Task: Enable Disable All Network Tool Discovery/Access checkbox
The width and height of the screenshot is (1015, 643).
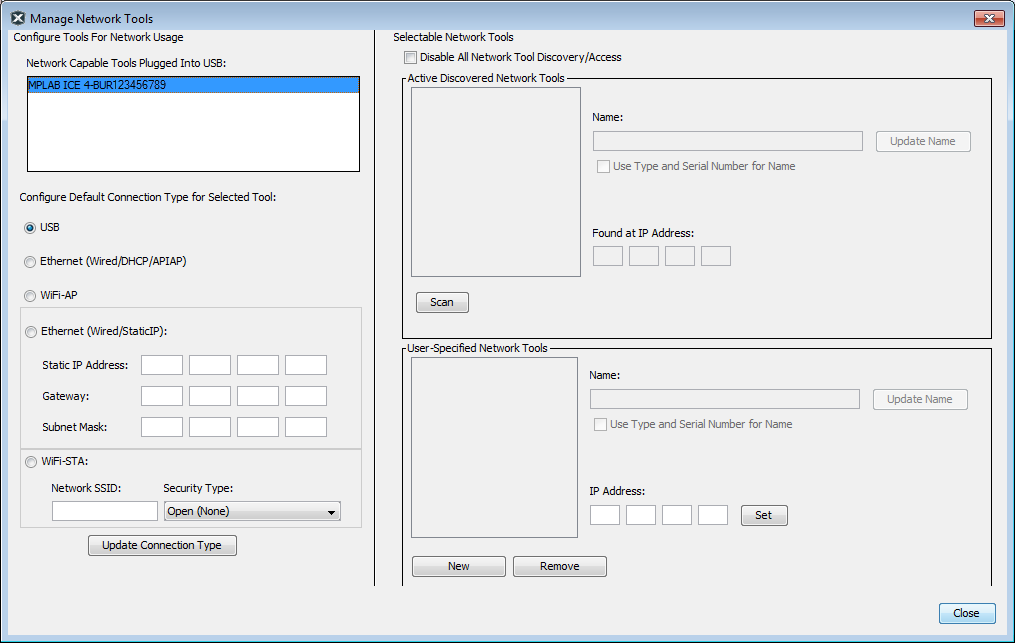Action: click(410, 58)
